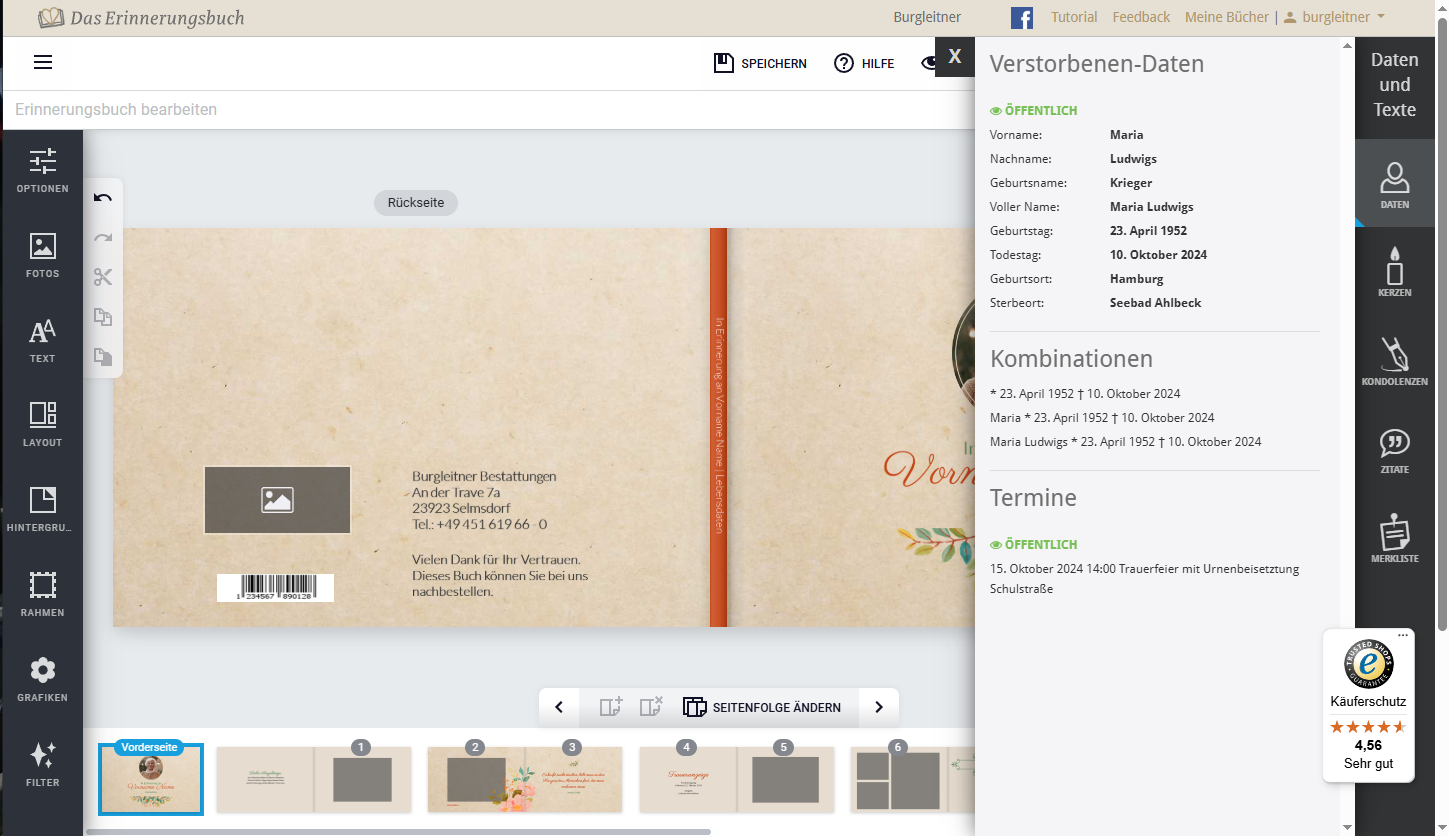The image size is (1449, 836).
Task: Open Hilfe help
Action: click(x=864, y=63)
